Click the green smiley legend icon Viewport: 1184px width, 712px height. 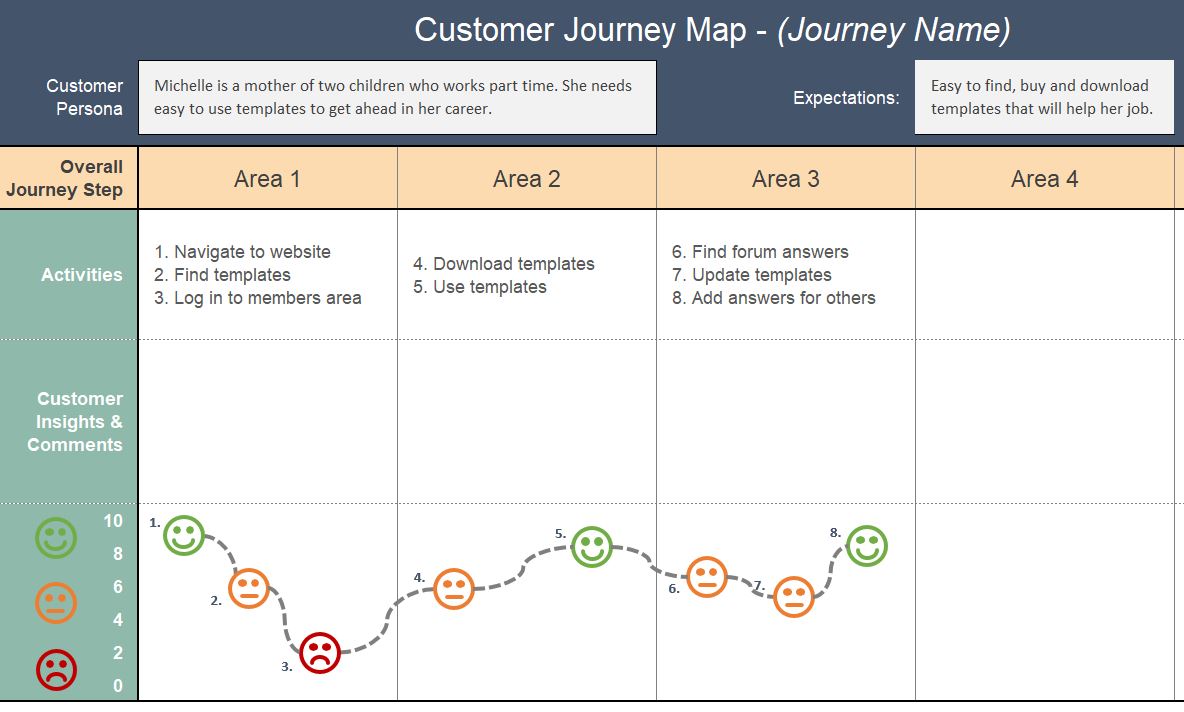point(56,538)
